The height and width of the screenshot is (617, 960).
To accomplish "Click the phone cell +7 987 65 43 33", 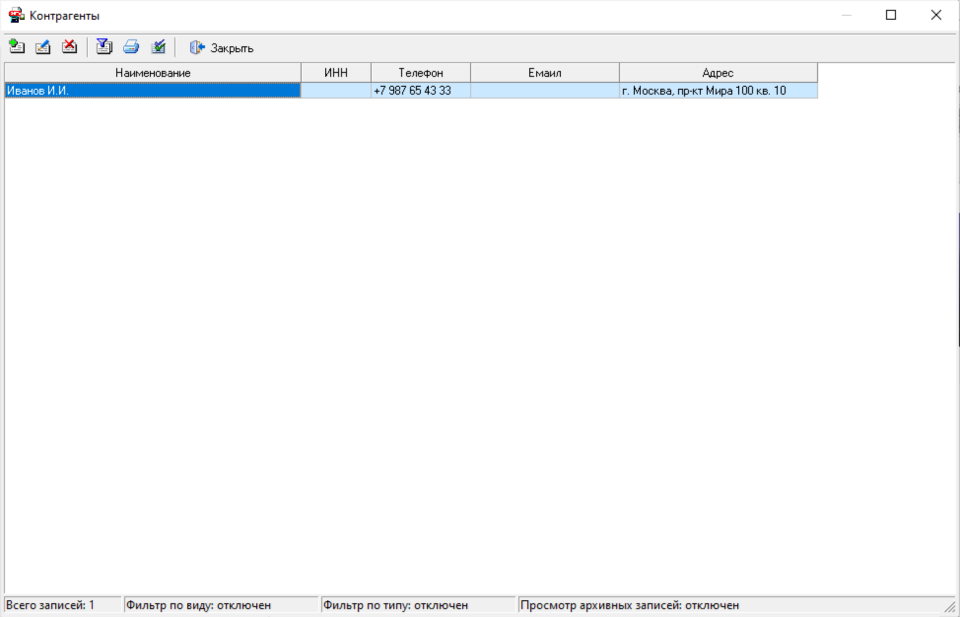I will coord(421,91).
